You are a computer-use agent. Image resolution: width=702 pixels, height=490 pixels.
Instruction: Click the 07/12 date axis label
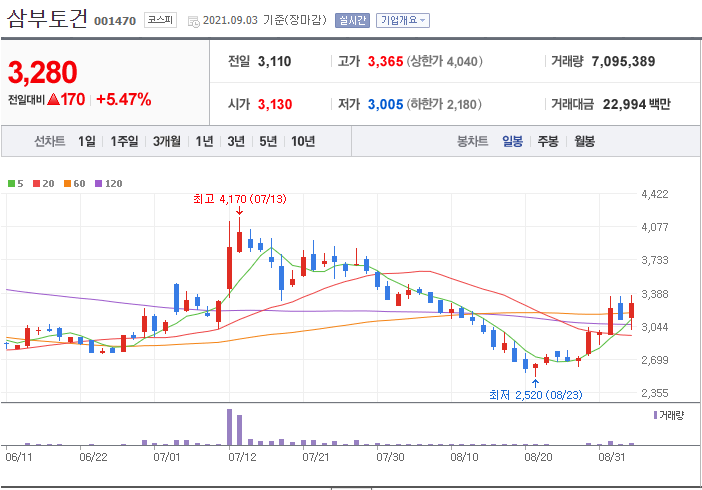(242, 457)
